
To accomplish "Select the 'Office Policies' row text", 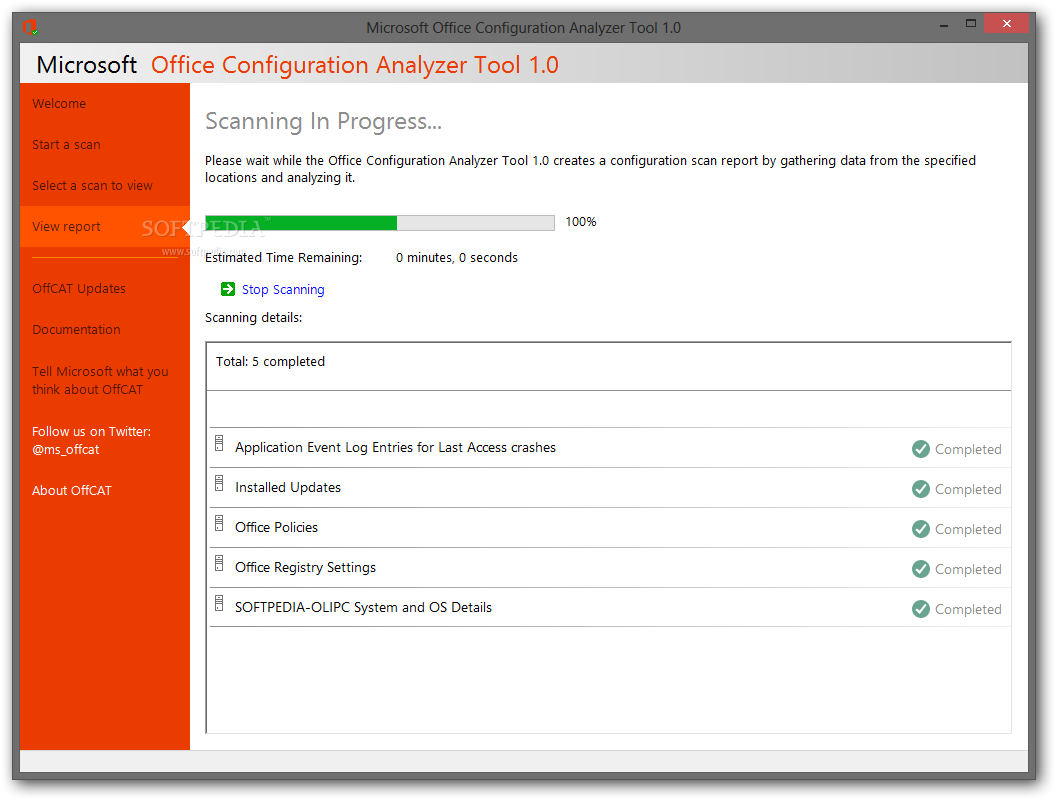I will 276,527.
